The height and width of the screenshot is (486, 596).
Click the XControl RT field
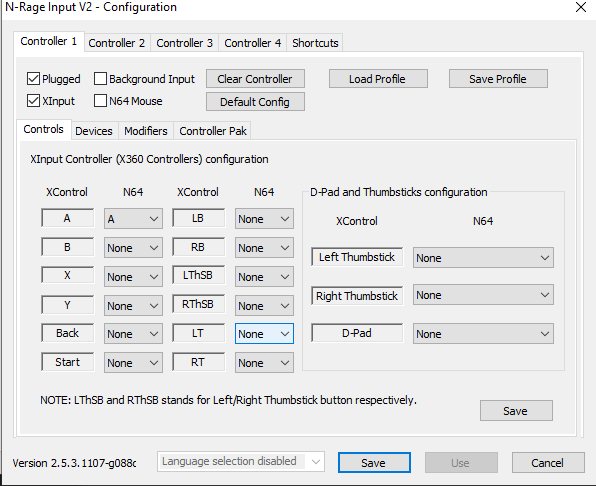click(x=198, y=362)
